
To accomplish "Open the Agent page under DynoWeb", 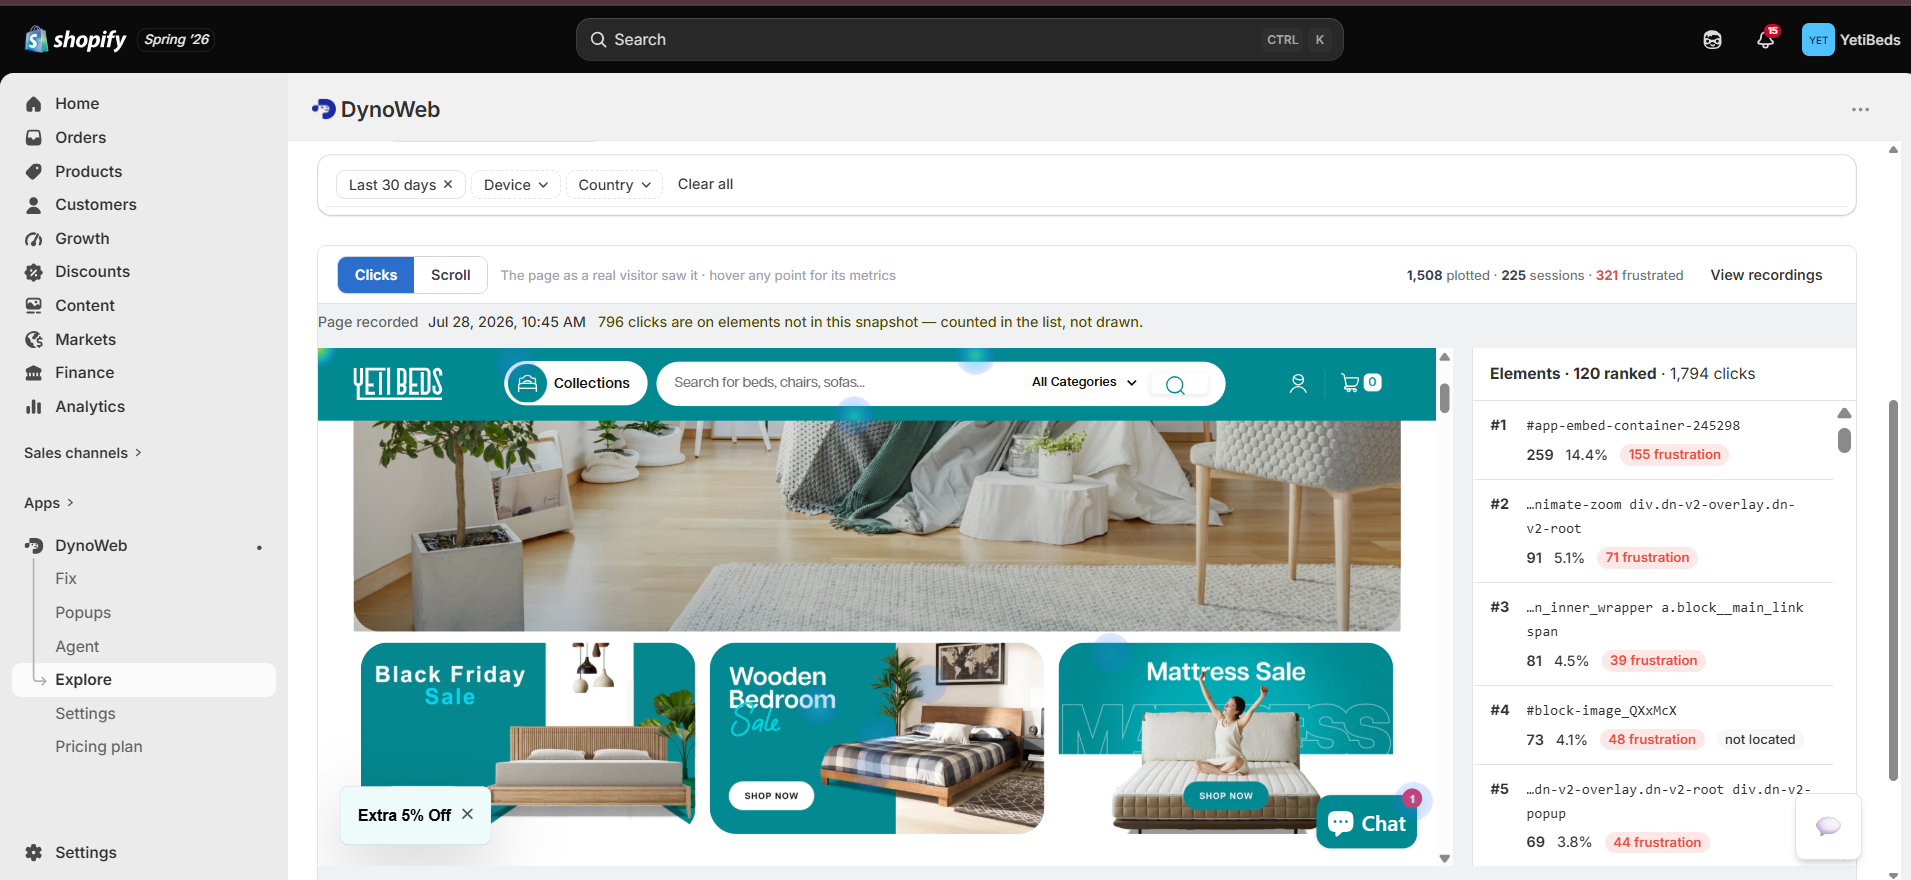I will coord(77,647).
